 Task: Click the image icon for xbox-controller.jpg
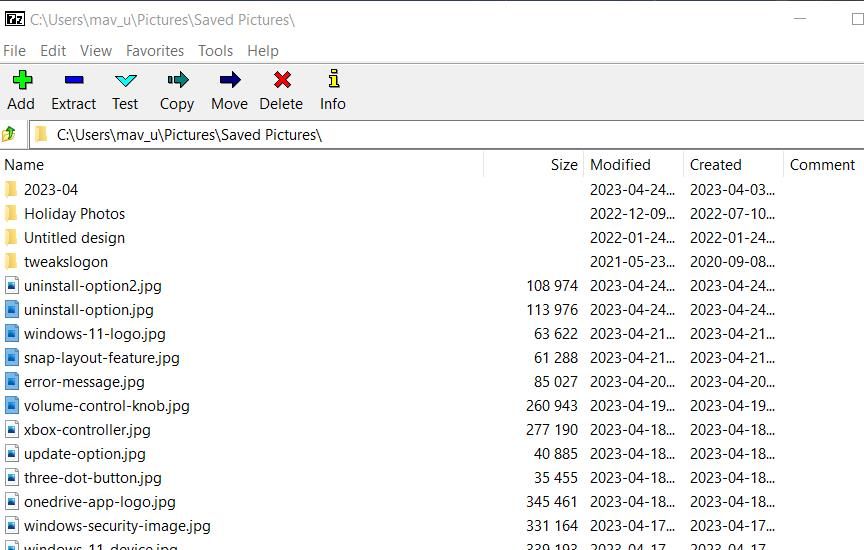tap(12, 429)
